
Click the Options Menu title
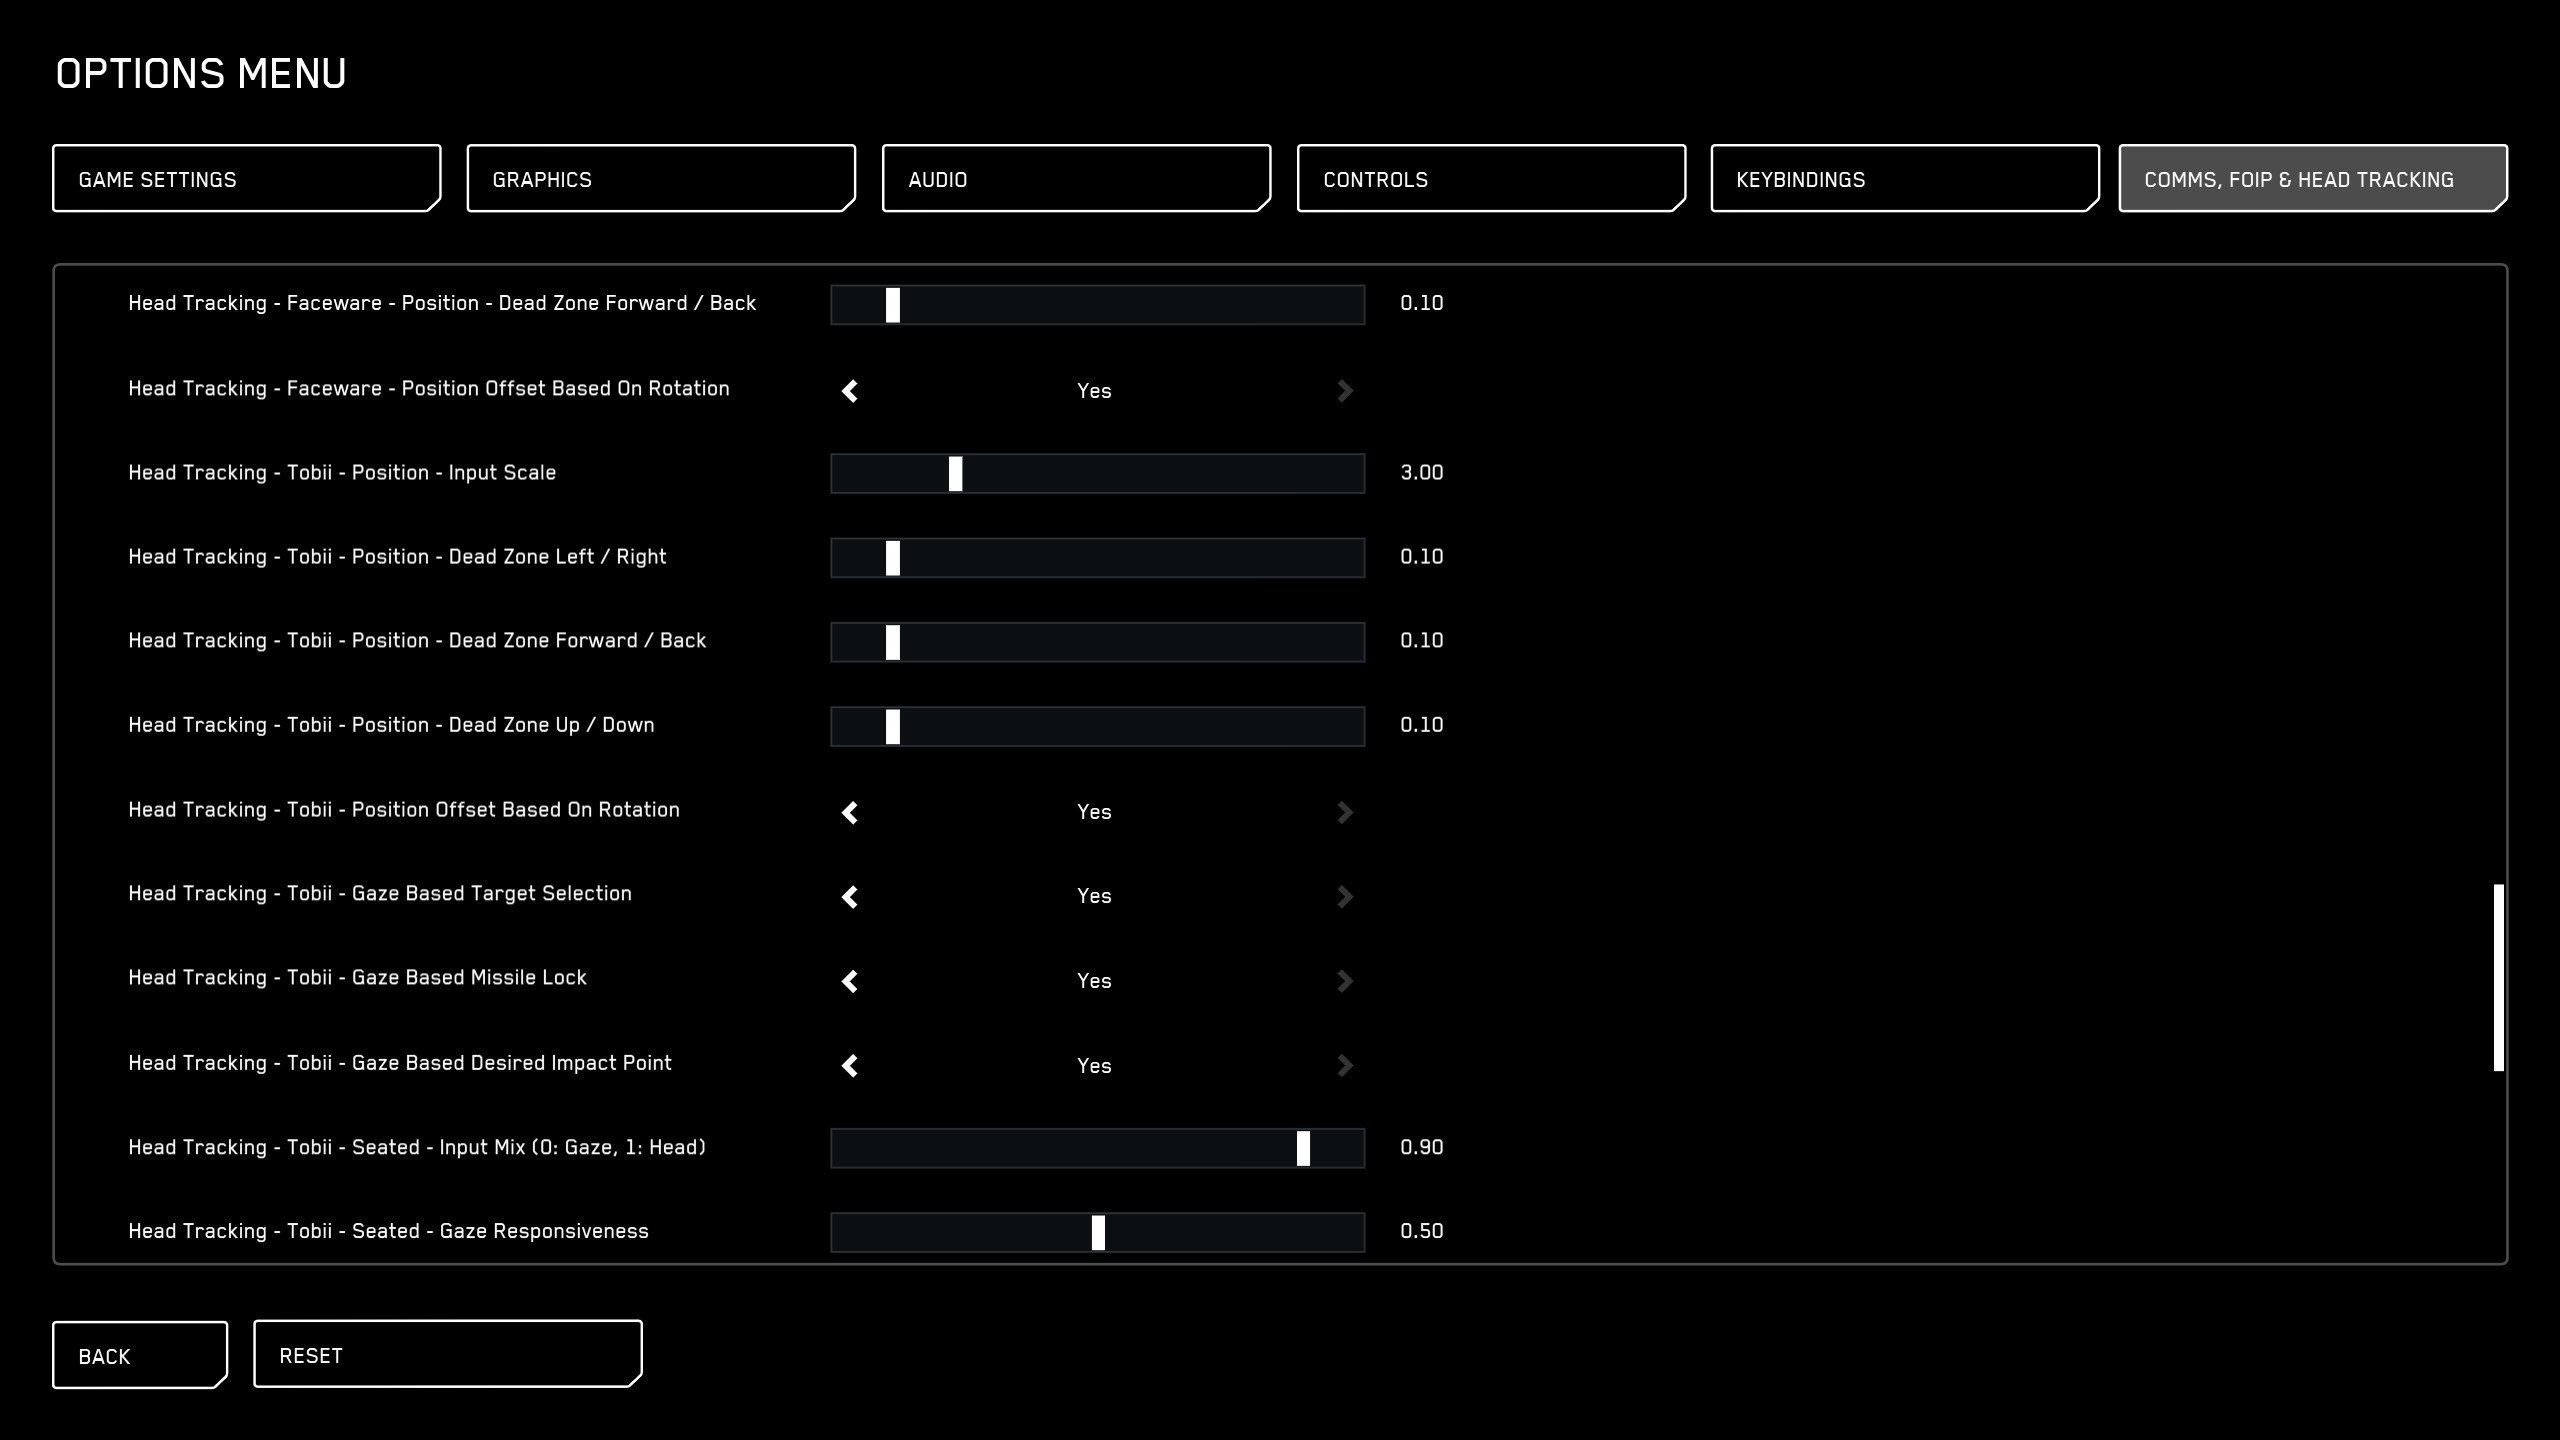point(201,74)
